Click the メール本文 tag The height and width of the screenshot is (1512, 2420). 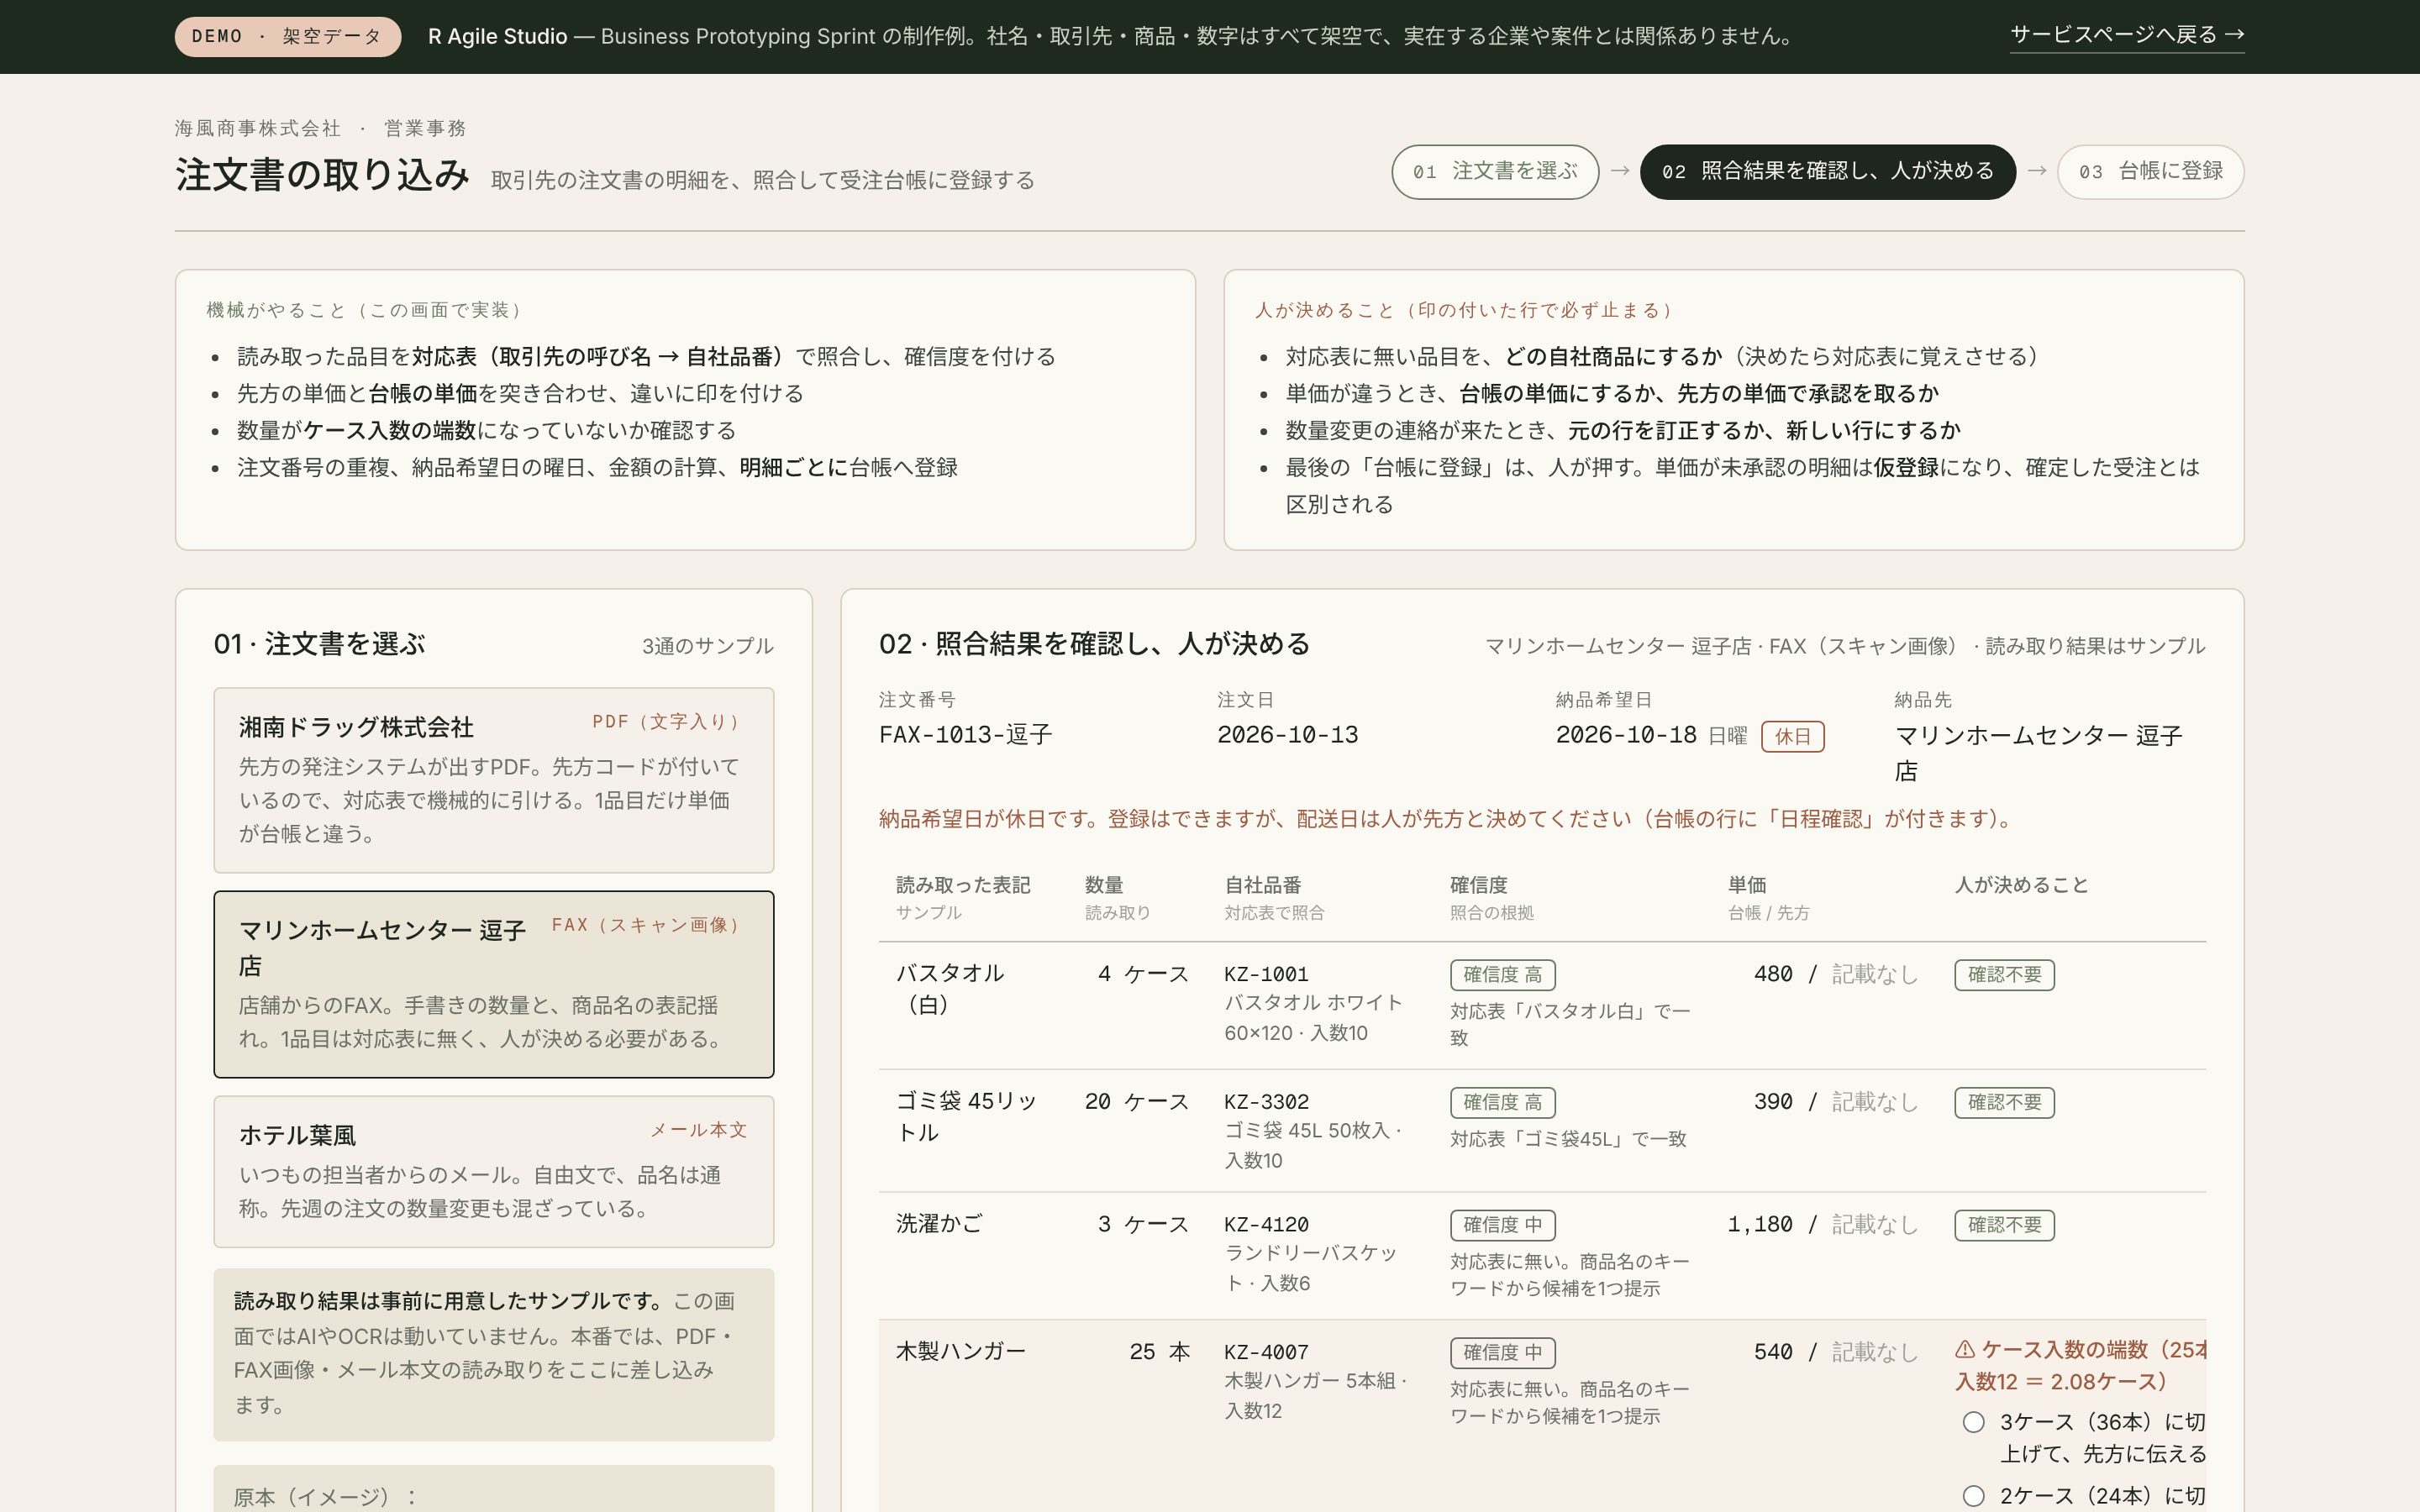click(x=699, y=1130)
